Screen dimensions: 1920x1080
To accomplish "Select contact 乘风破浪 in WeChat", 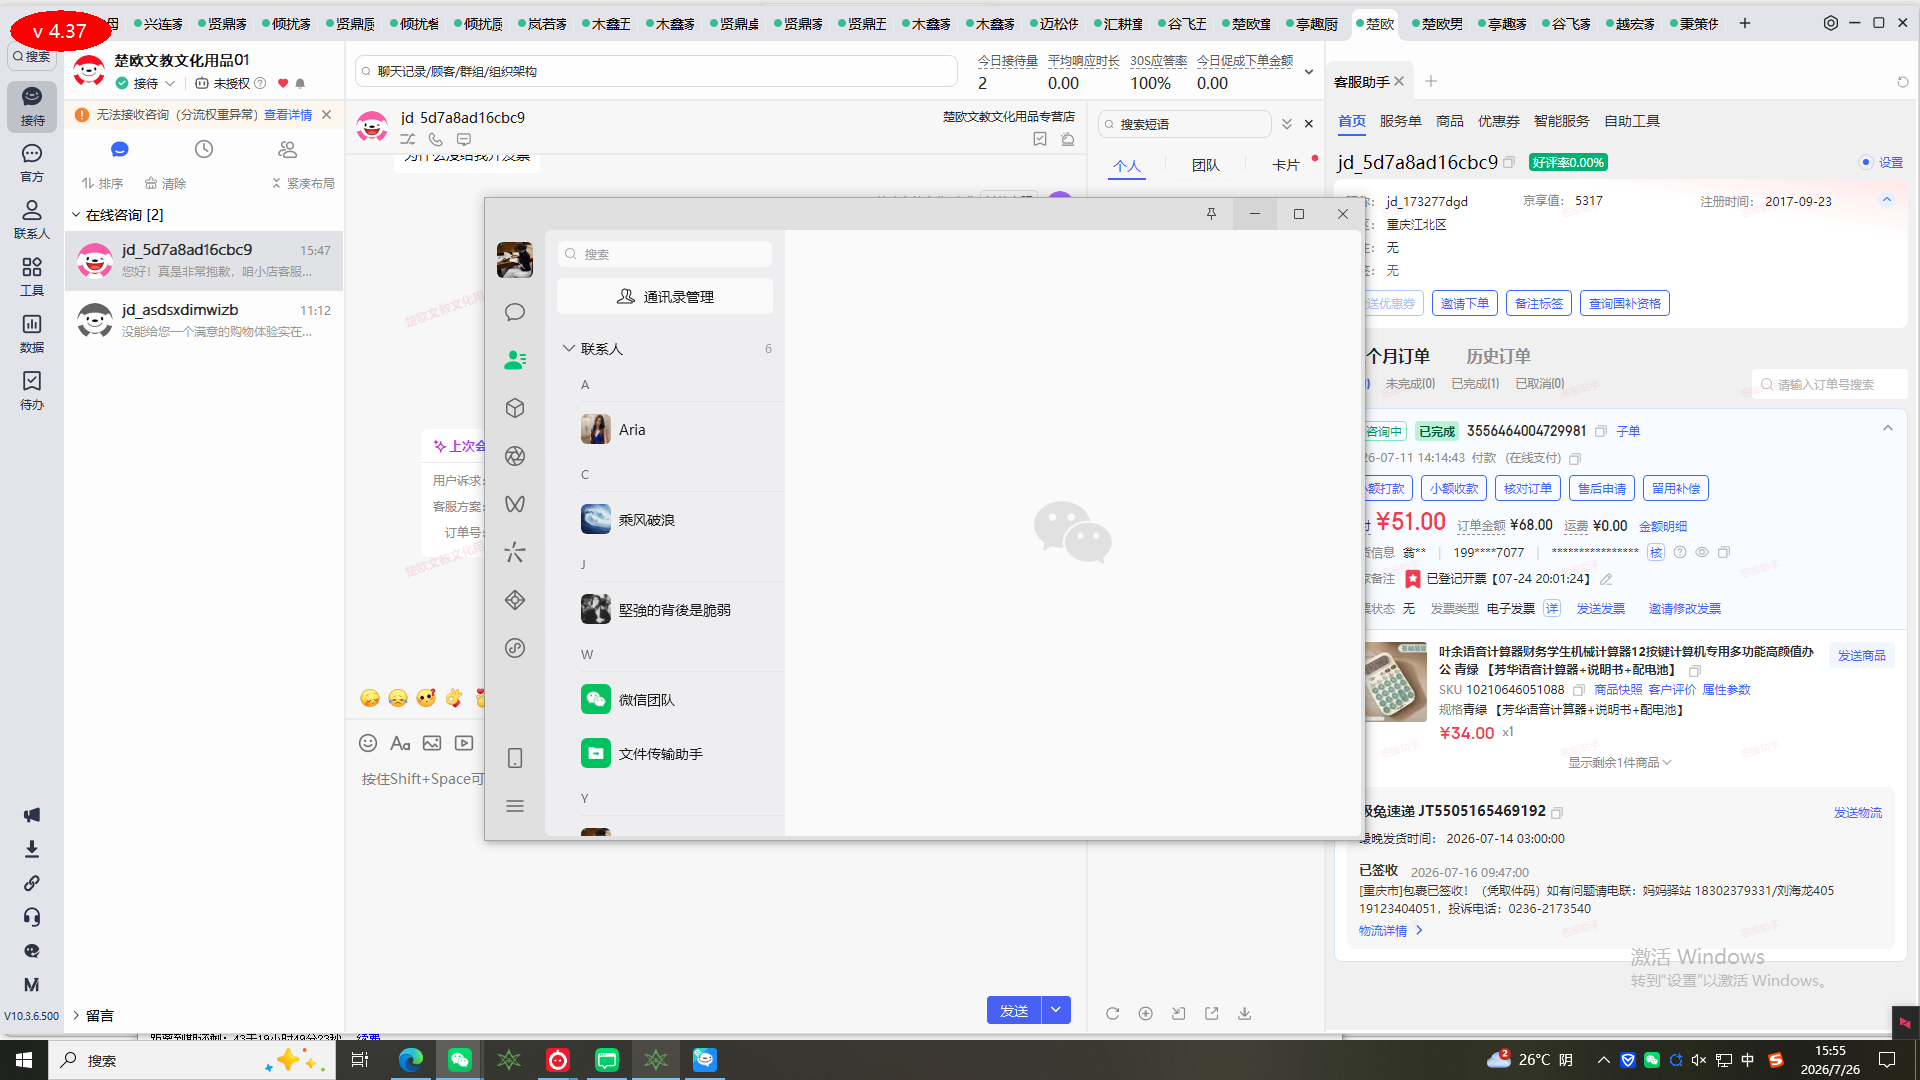I will point(665,520).
